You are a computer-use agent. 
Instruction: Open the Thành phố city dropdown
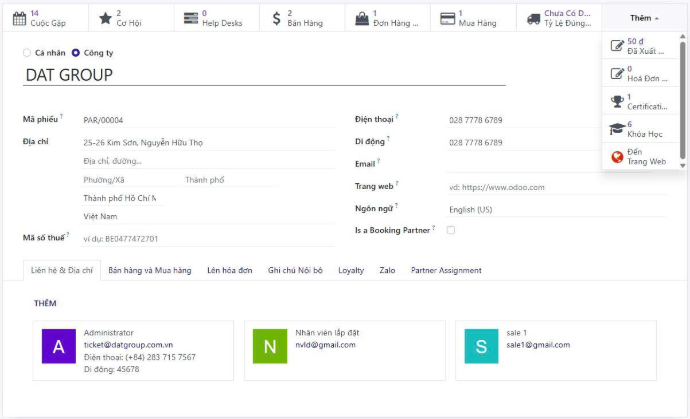point(231,180)
